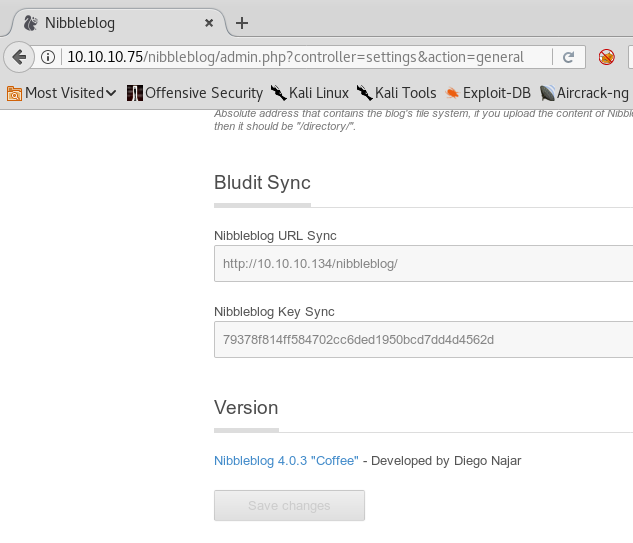Focus the Nibbleblog Key Sync field
This screenshot has width=633, height=543.
point(423,340)
